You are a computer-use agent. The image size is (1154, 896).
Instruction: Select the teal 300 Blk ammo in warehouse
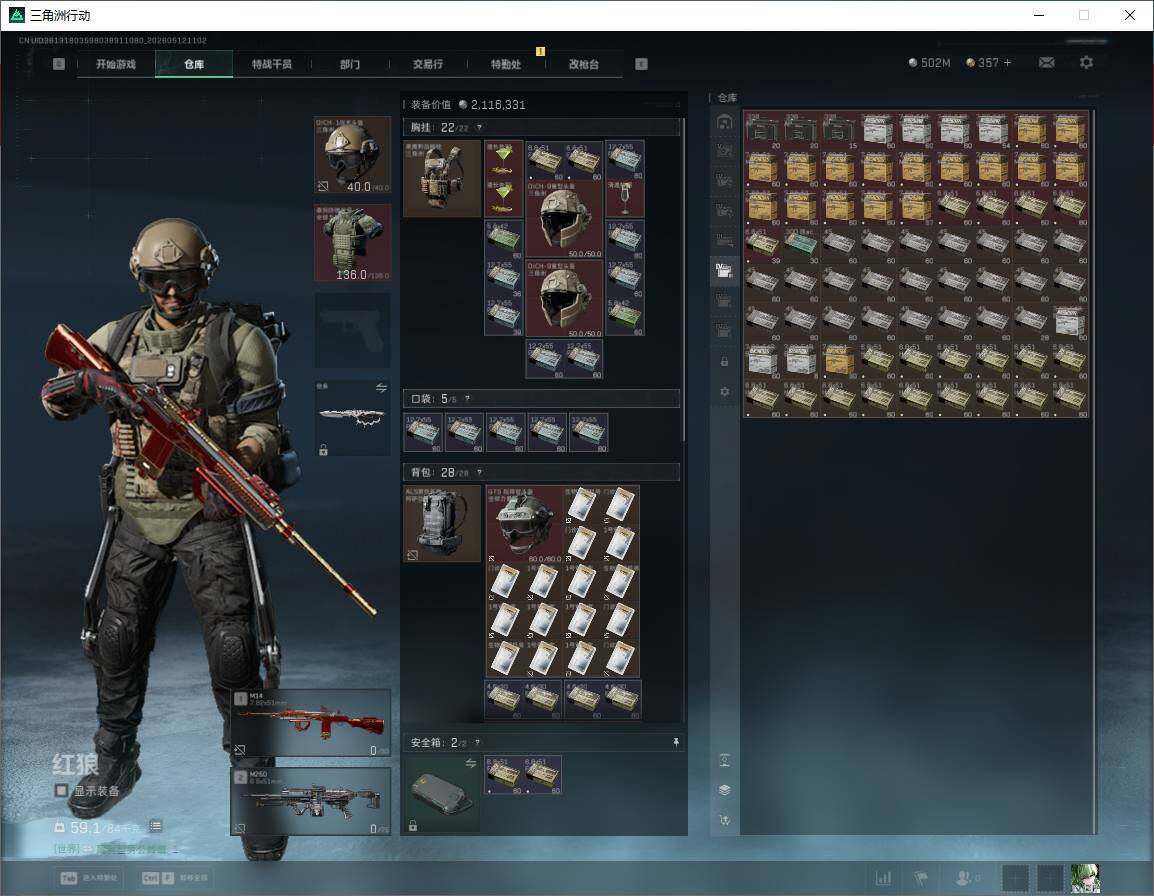click(x=800, y=245)
